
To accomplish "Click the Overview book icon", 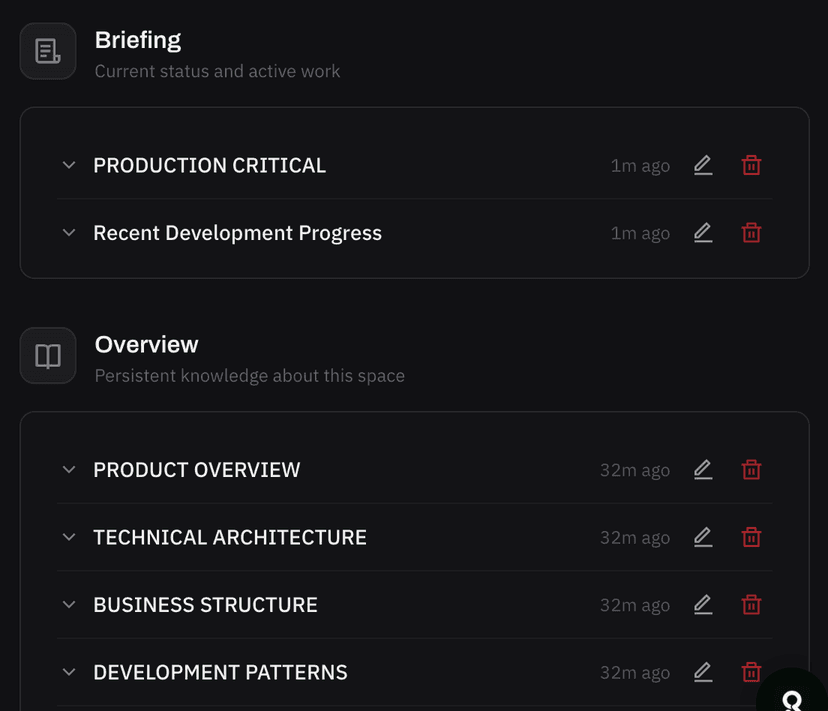I will coord(48,355).
